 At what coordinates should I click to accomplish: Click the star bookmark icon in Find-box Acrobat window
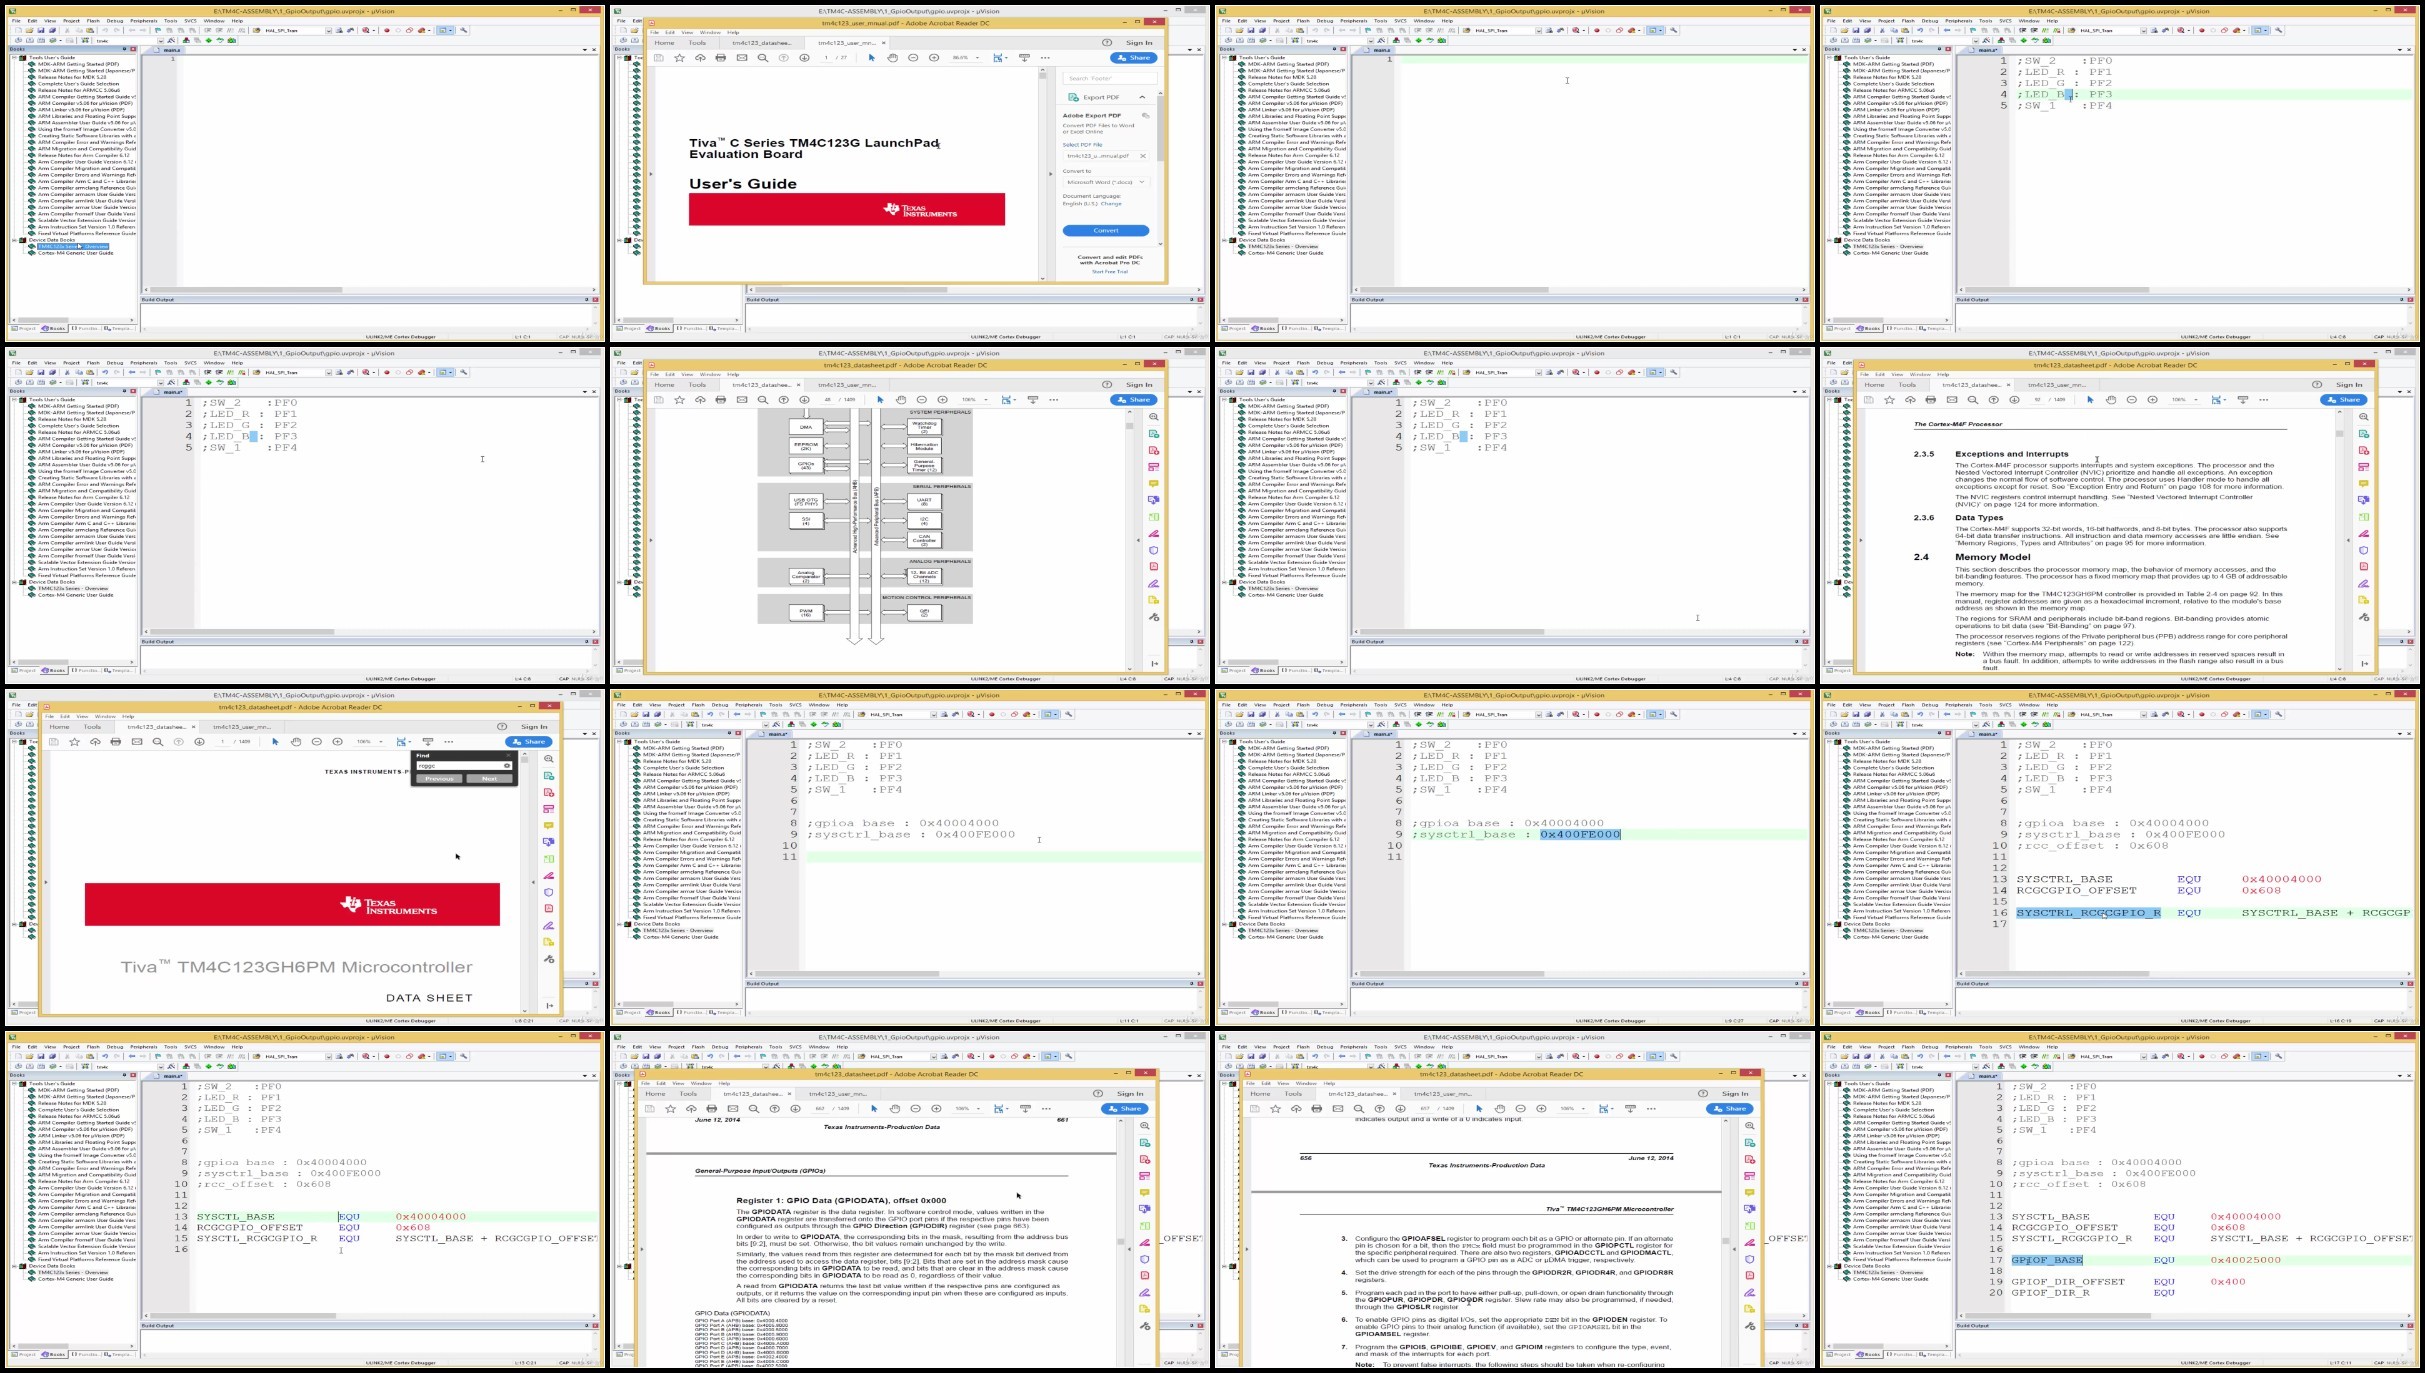click(74, 742)
